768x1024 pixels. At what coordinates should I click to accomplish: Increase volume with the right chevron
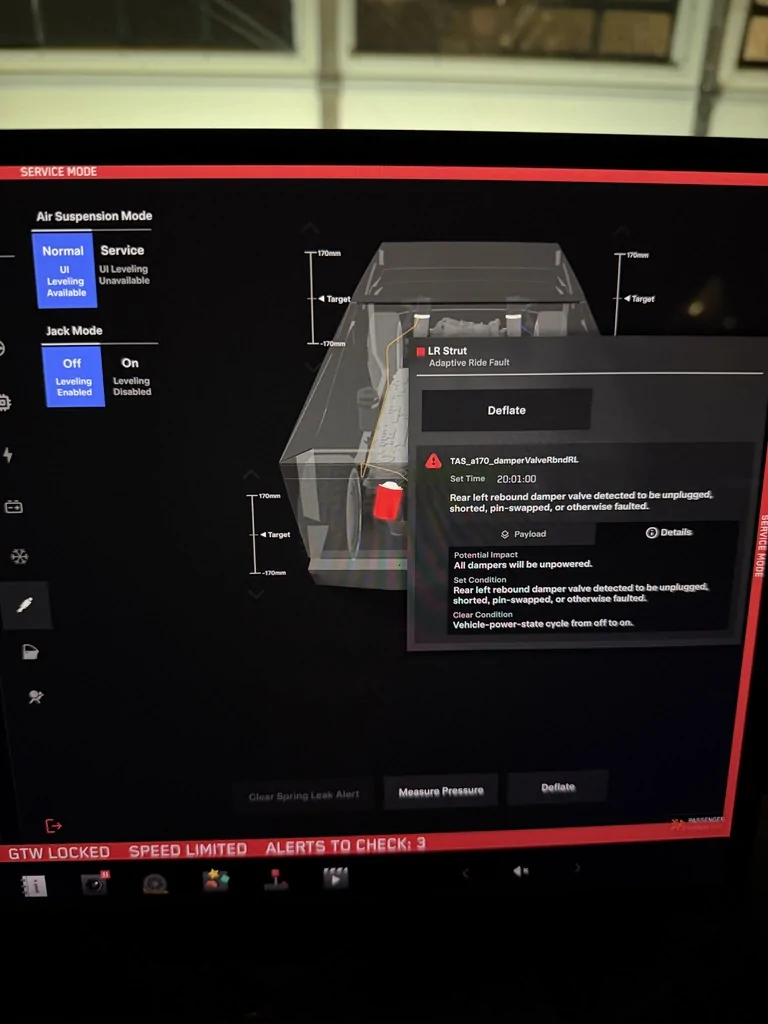tap(577, 869)
